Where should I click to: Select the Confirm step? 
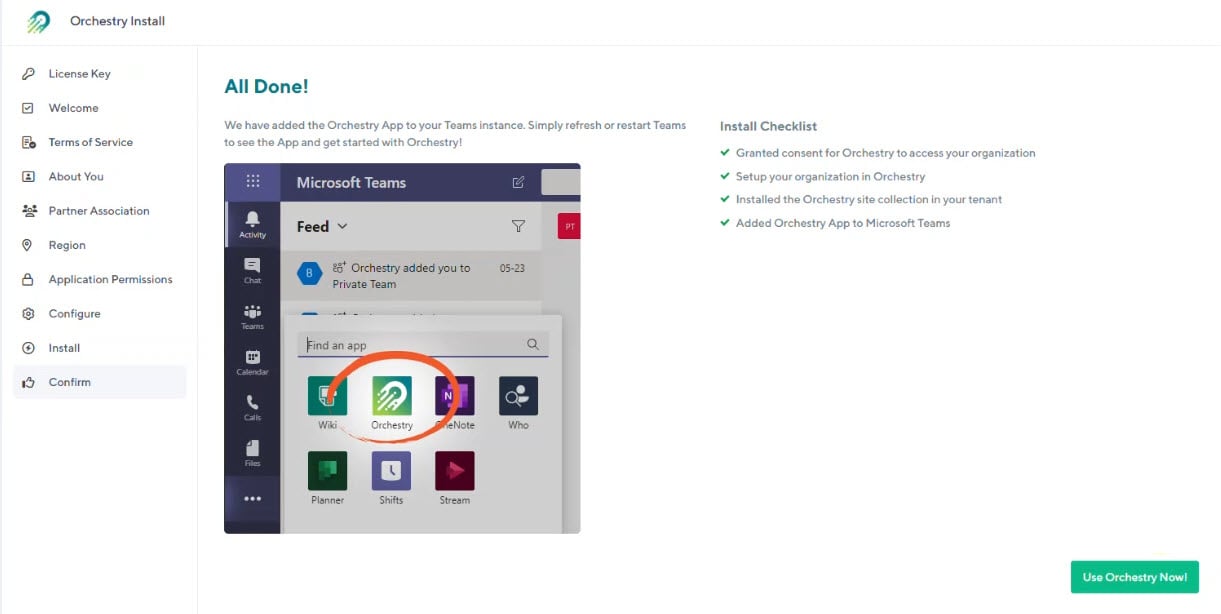tap(99, 382)
